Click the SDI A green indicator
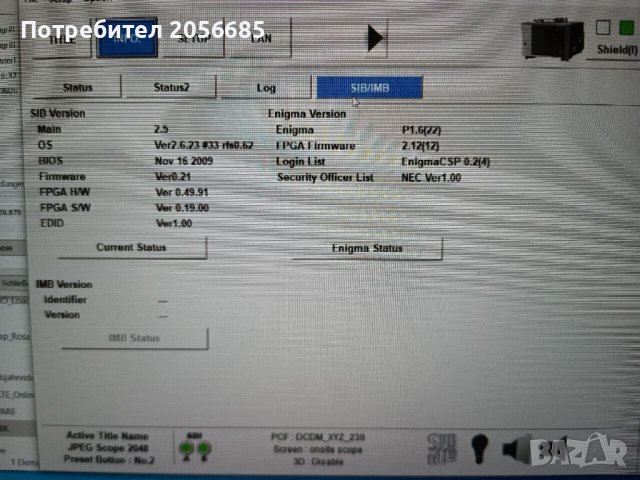The image size is (640, 480). pos(187,448)
